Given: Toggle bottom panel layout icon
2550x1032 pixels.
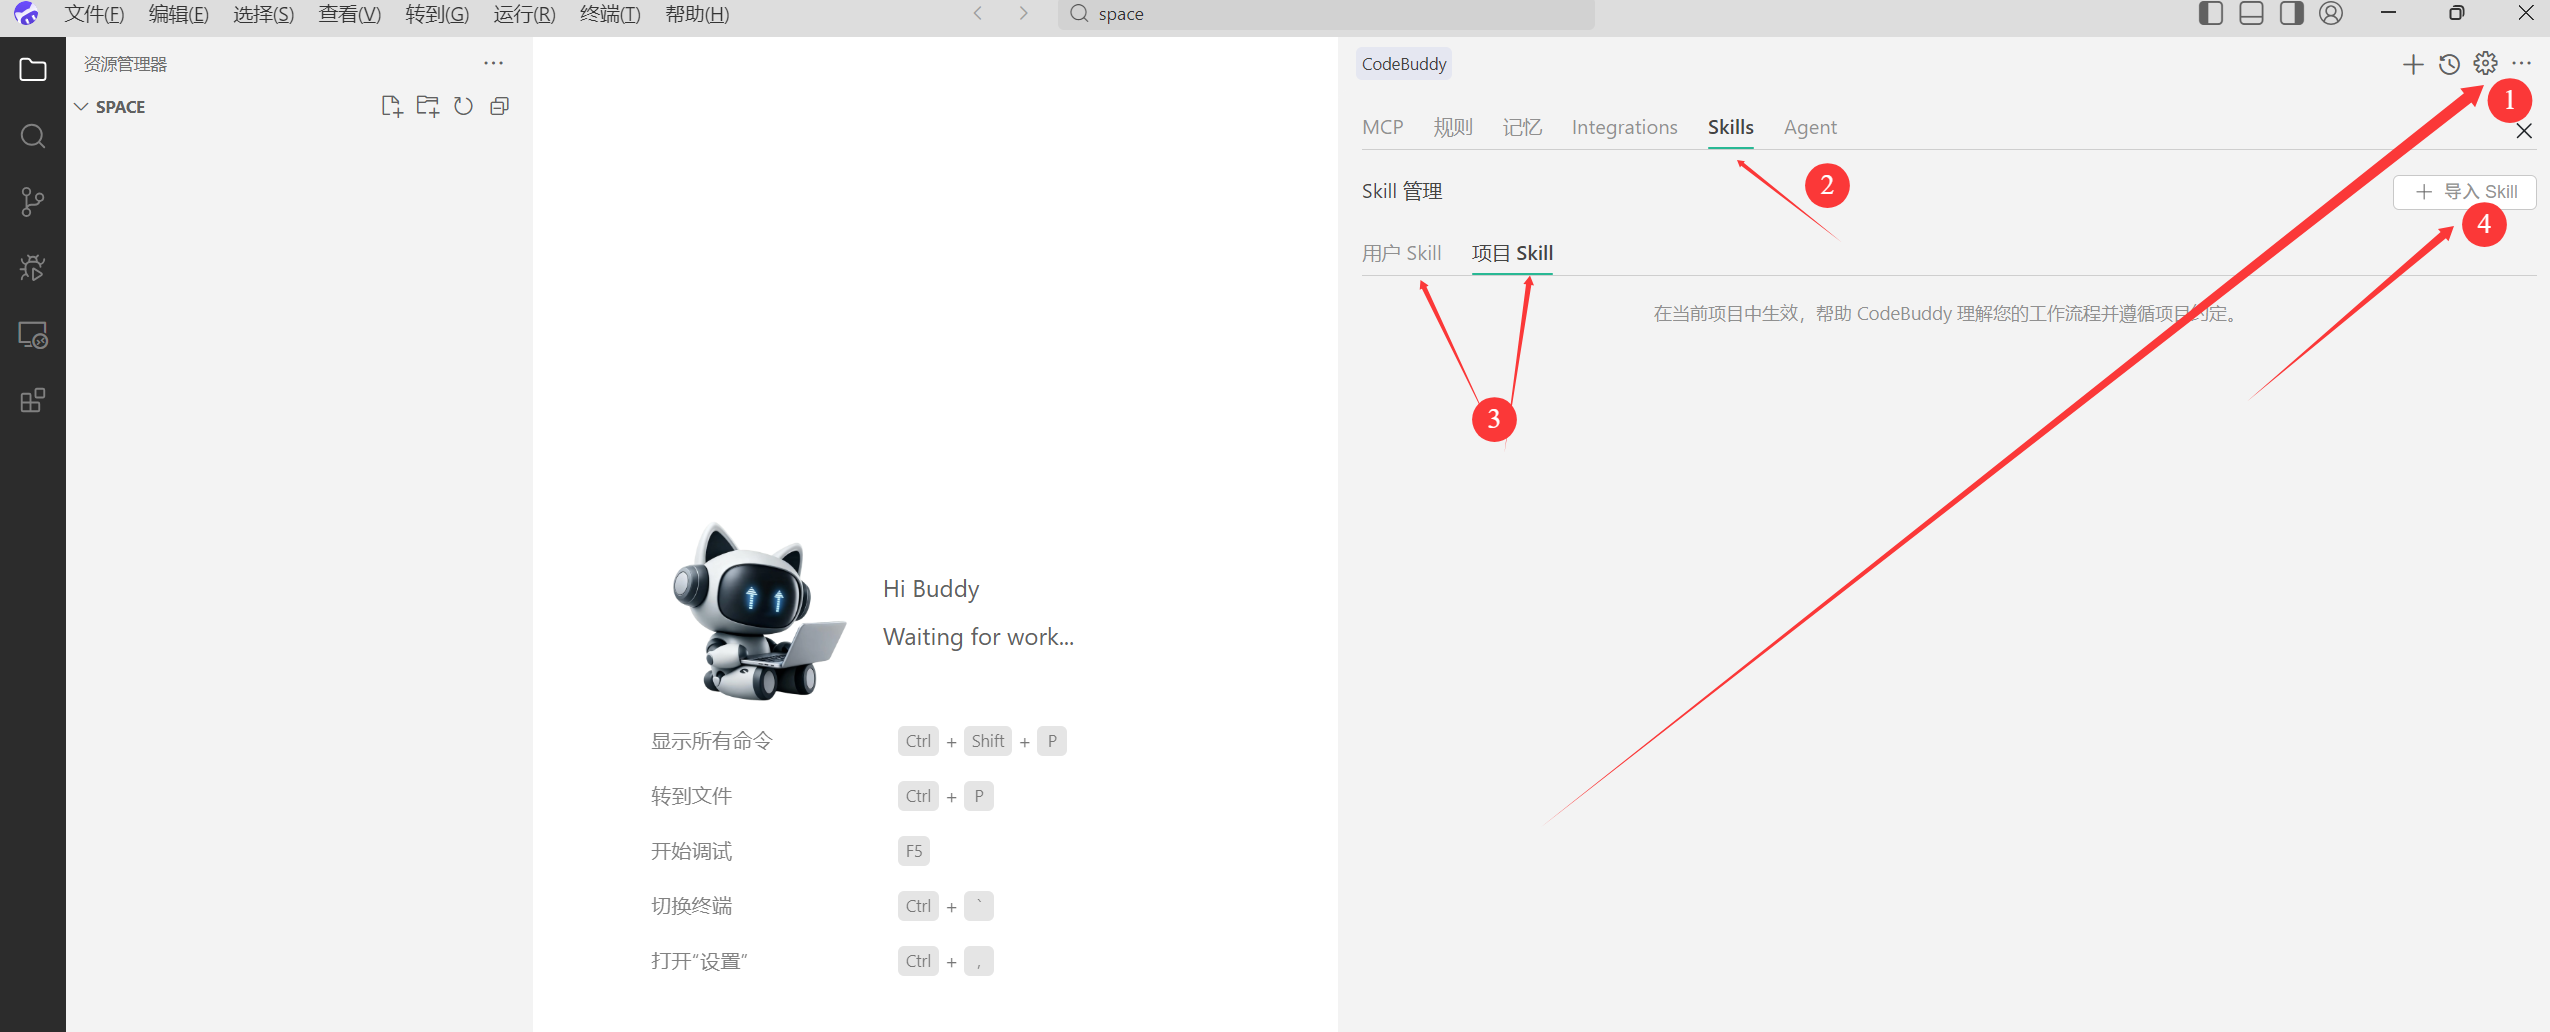Looking at the screenshot, I should (2251, 13).
